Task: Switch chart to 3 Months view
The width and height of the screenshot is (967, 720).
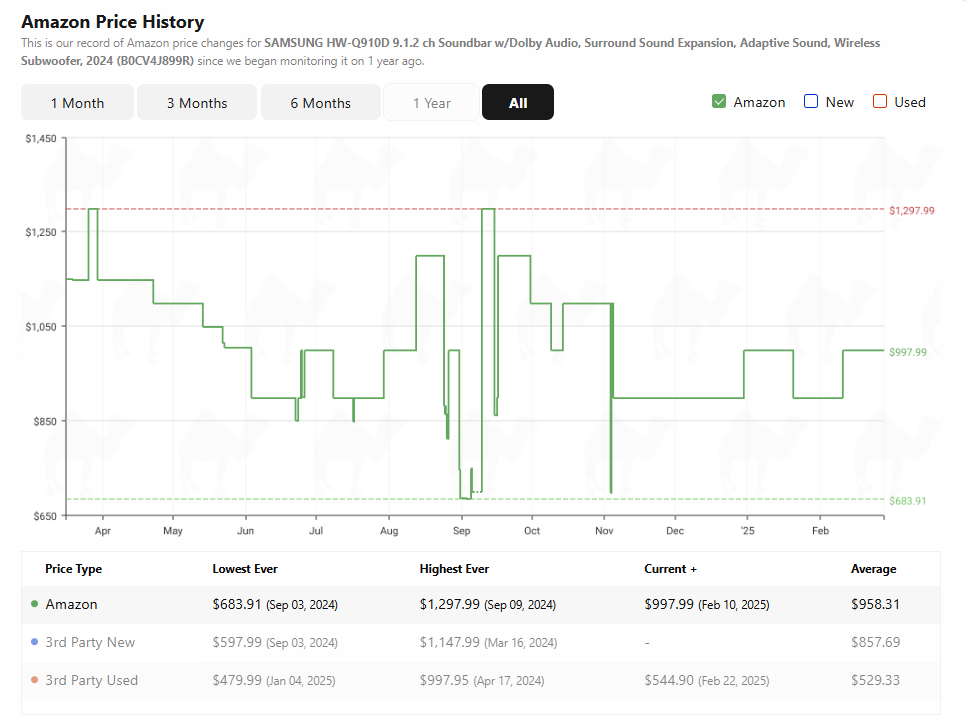Action: (x=197, y=102)
